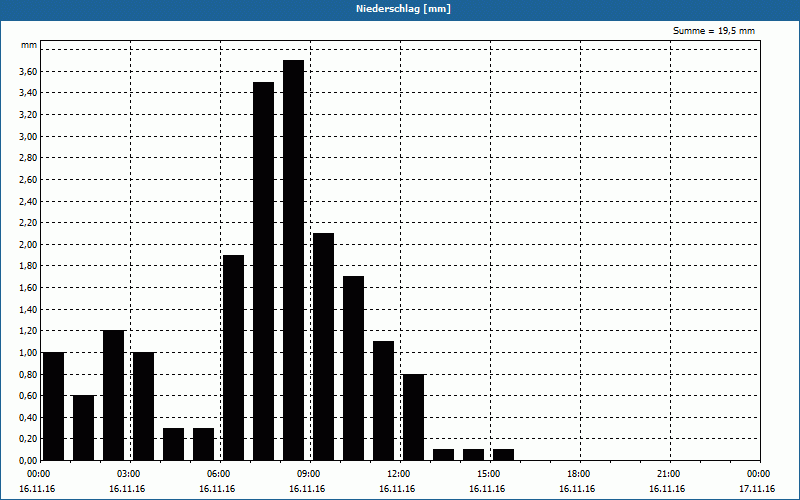Image resolution: width=800 pixels, height=500 pixels.
Task: Click the bar reaching 1,10 mm
Action: 383,401
